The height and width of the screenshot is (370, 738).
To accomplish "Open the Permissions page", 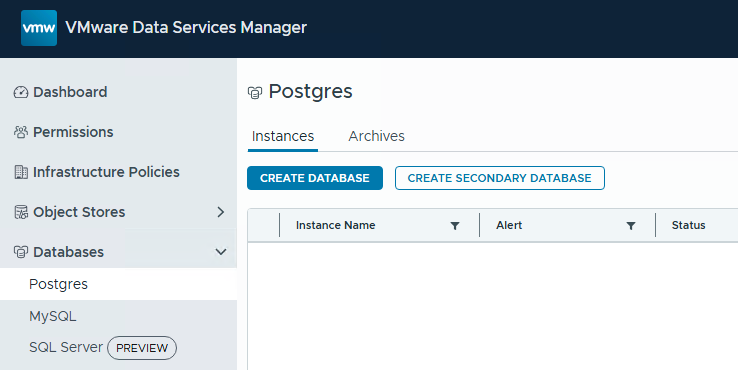I will [73, 132].
